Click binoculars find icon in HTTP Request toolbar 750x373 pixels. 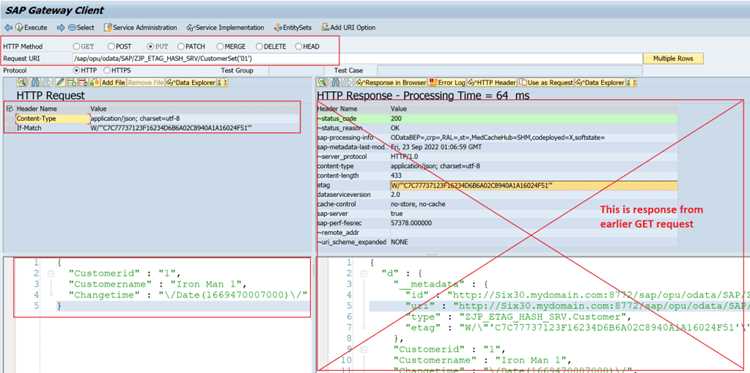[x=35, y=83]
